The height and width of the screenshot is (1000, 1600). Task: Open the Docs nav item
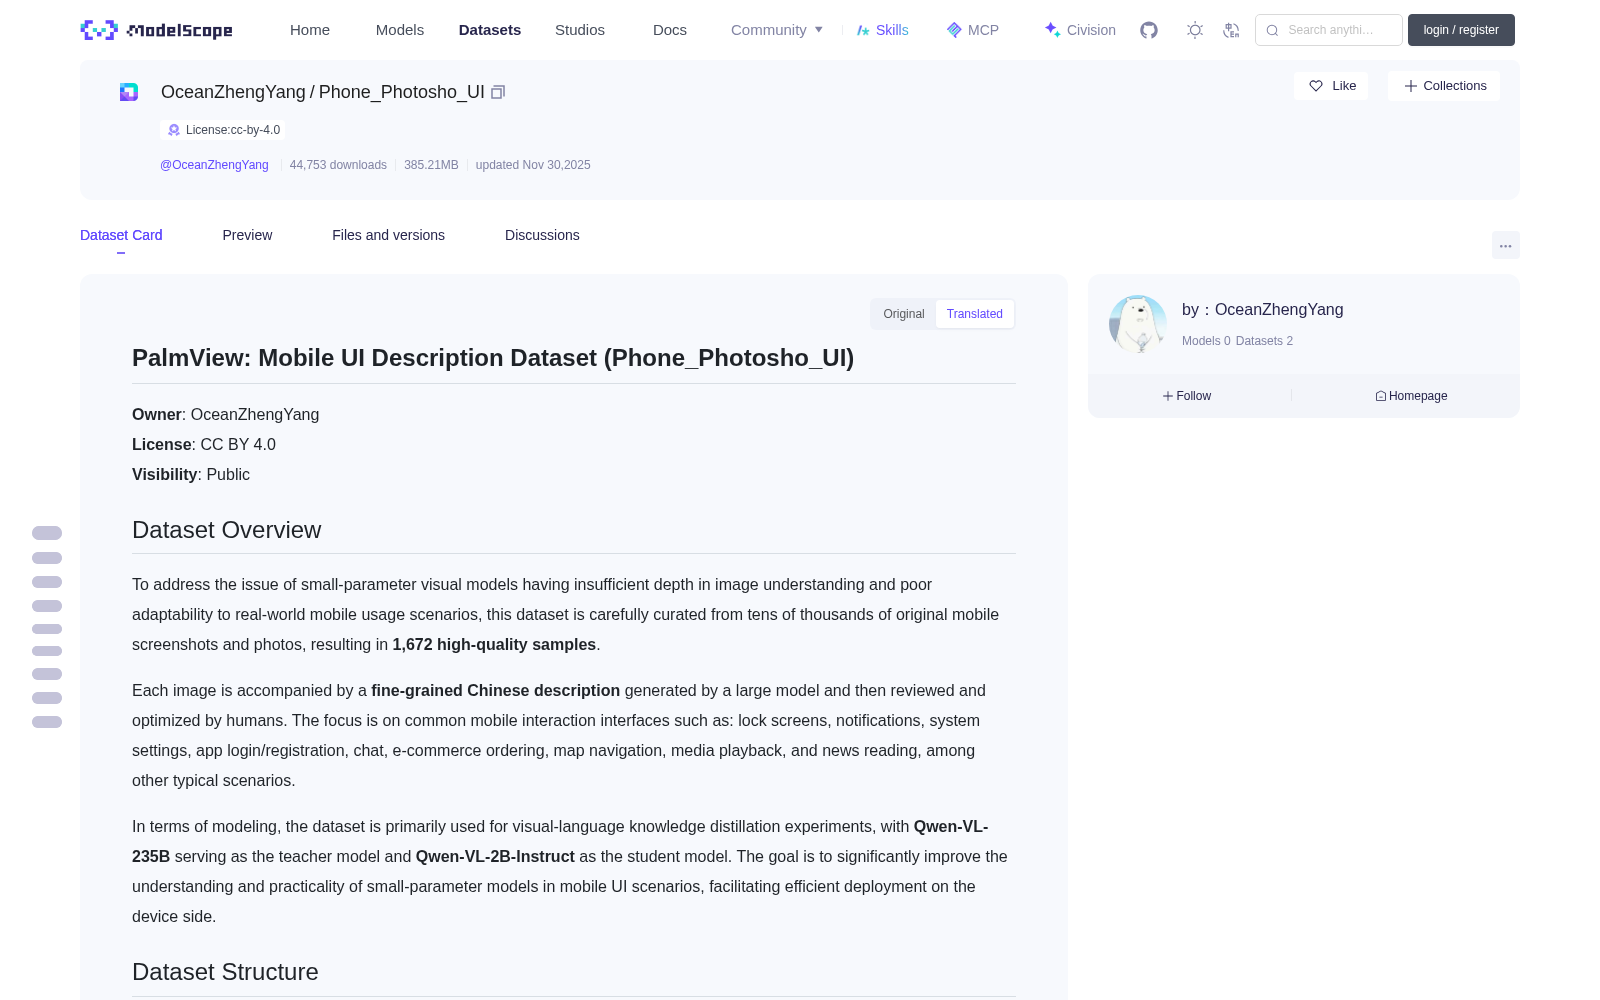(670, 30)
